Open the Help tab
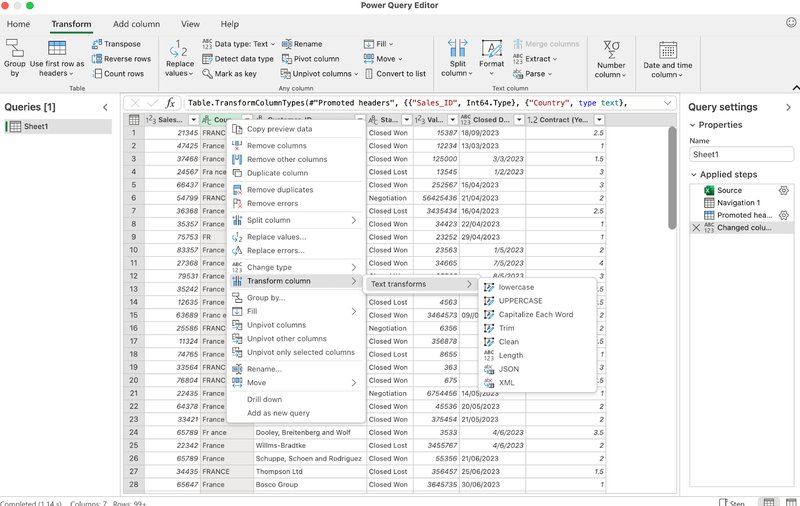This screenshot has width=800, height=506. 230,24
